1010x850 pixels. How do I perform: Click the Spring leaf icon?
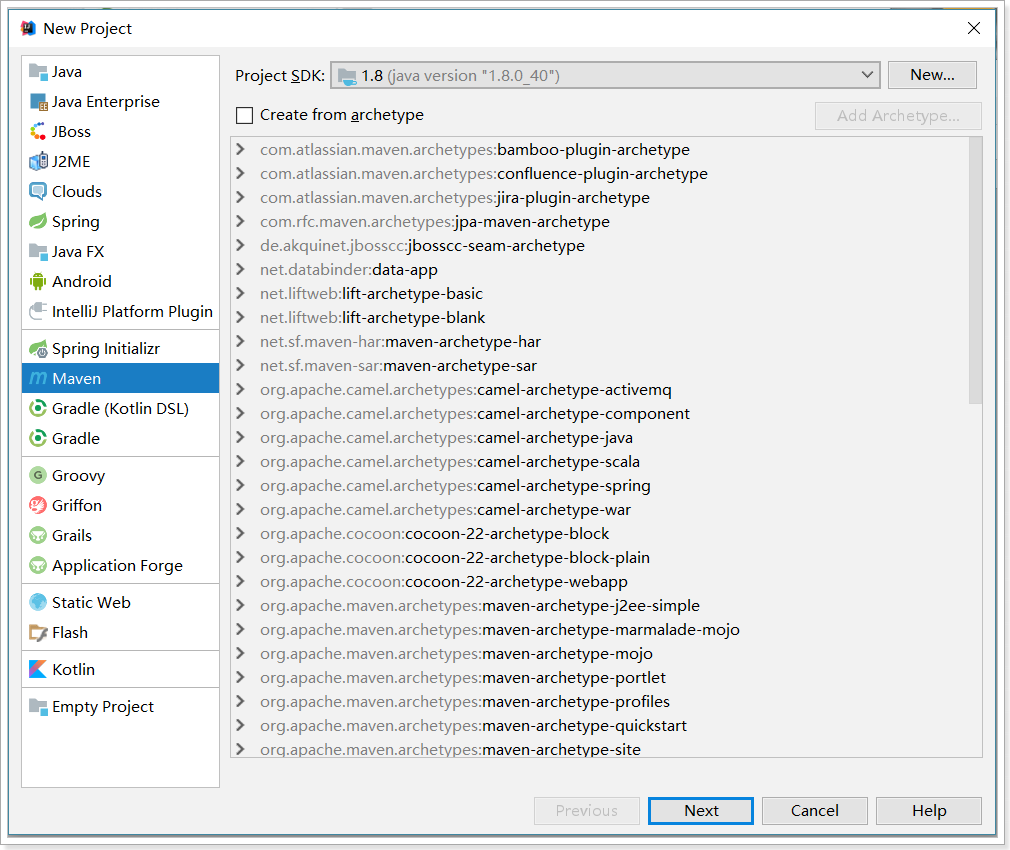coord(38,222)
